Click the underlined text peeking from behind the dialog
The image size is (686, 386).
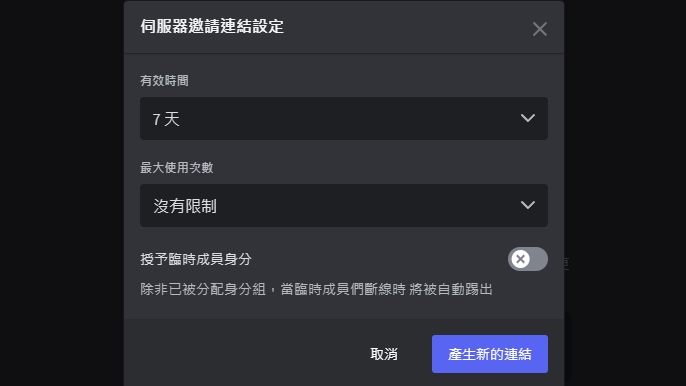567,263
